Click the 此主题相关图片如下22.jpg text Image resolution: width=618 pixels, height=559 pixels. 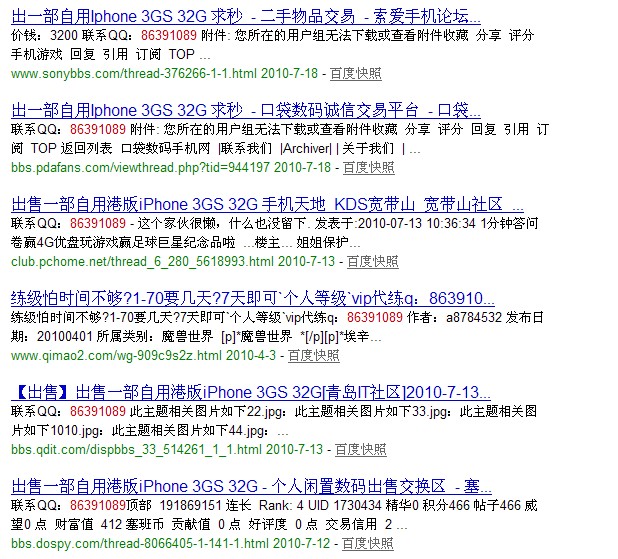[x=208, y=412]
